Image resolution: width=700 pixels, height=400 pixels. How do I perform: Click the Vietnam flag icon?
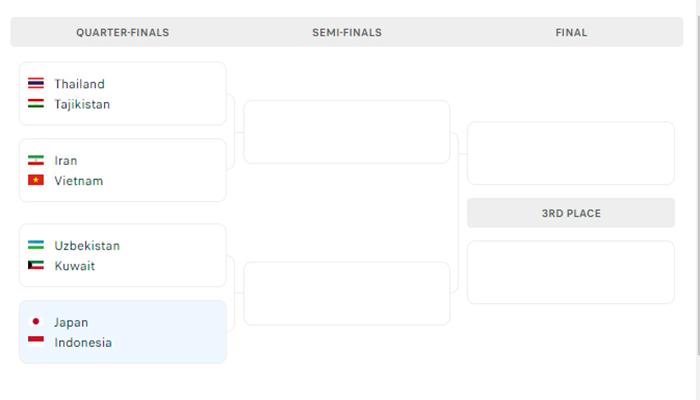[x=36, y=181]
